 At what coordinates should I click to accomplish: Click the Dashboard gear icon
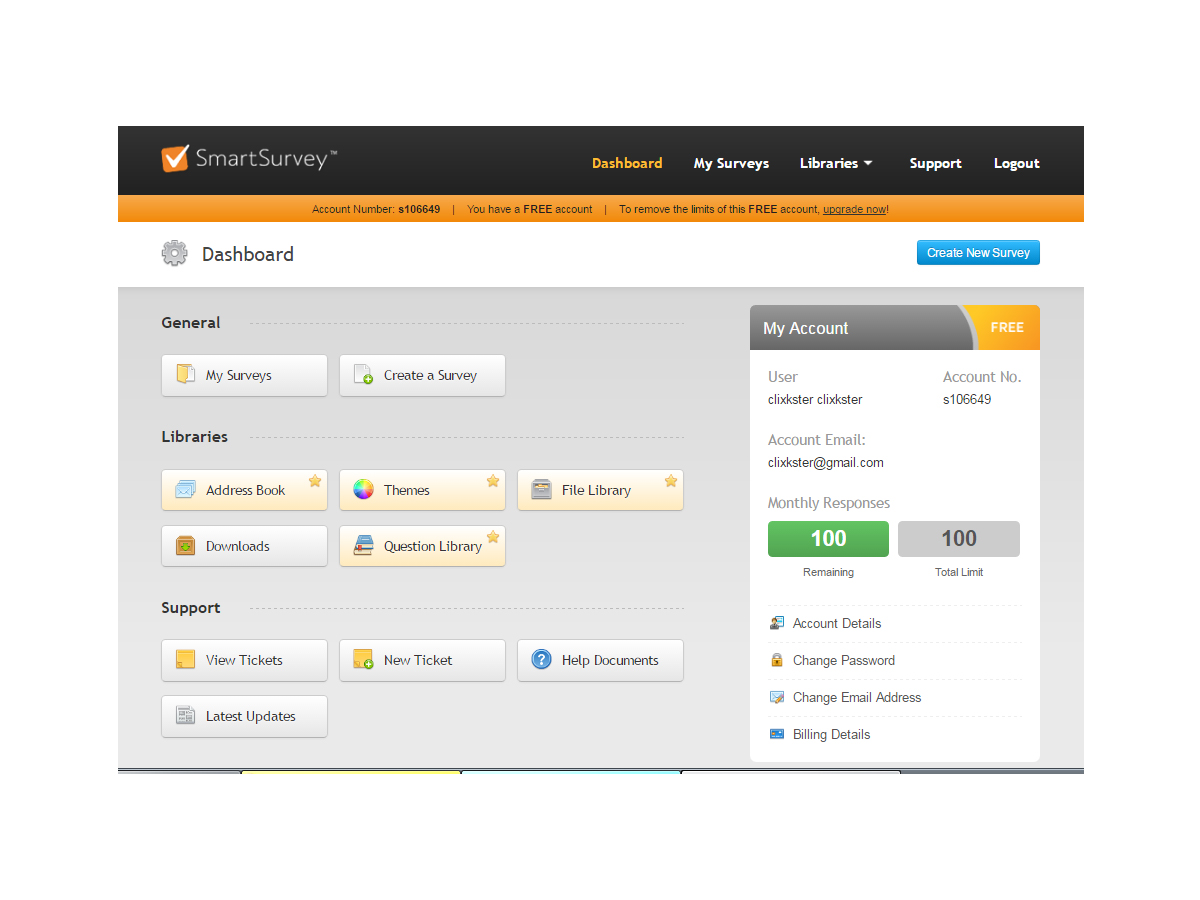click(175, 254)
